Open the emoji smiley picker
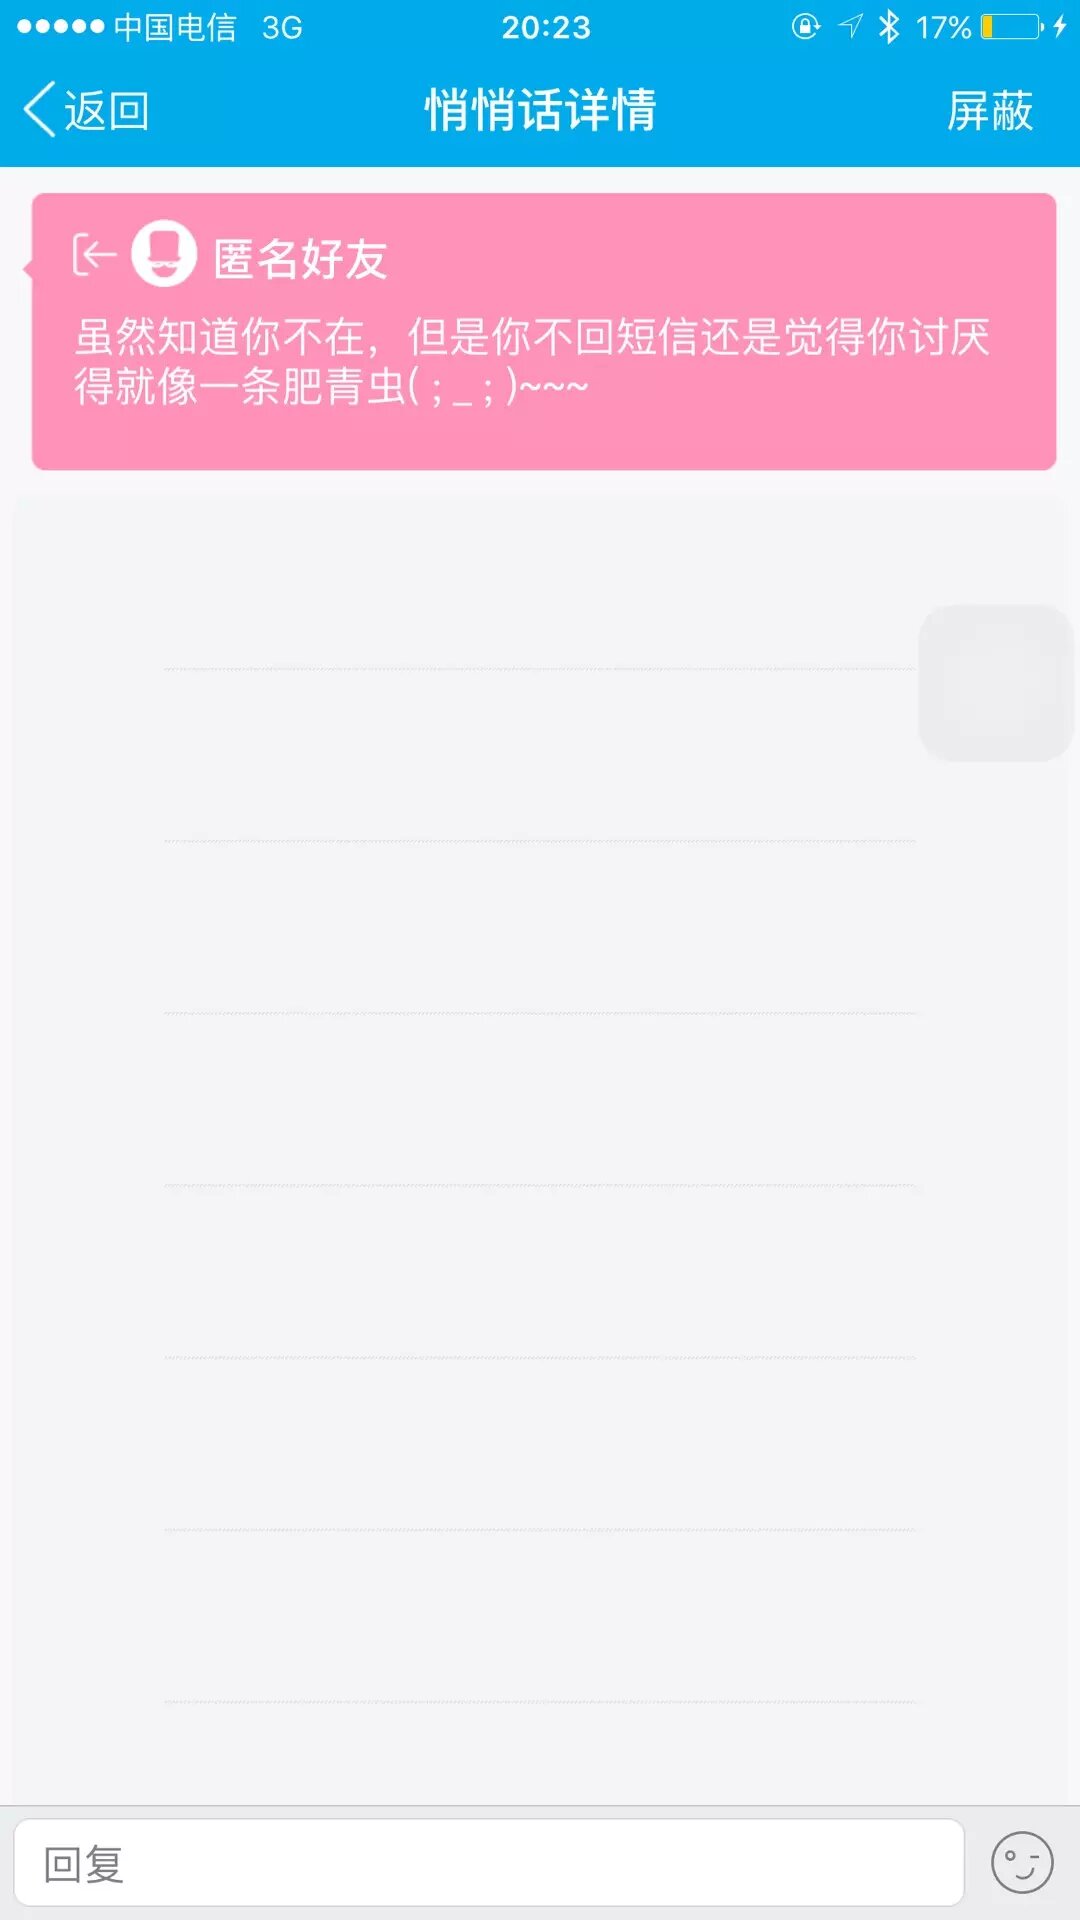Image resolution: width=1080 pixels, height=1920 pixels. pos(1021,1863)
